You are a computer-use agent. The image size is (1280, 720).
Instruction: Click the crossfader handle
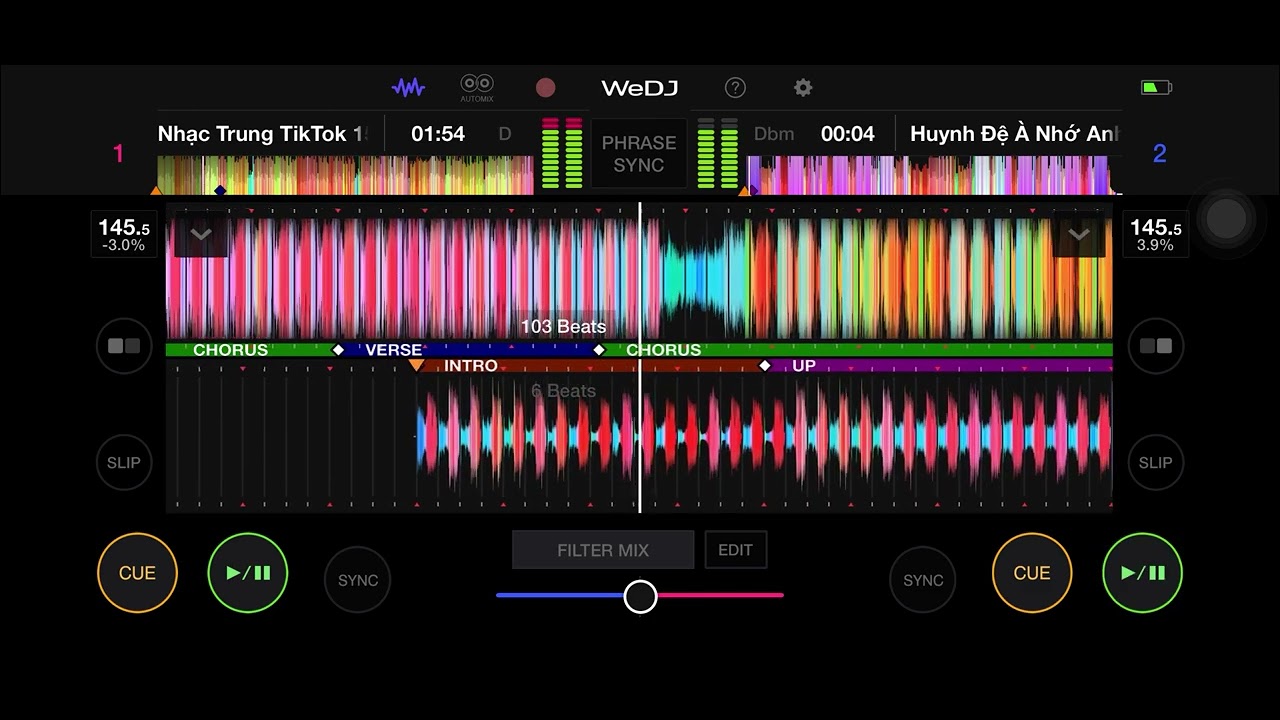[x=641, y=596]
